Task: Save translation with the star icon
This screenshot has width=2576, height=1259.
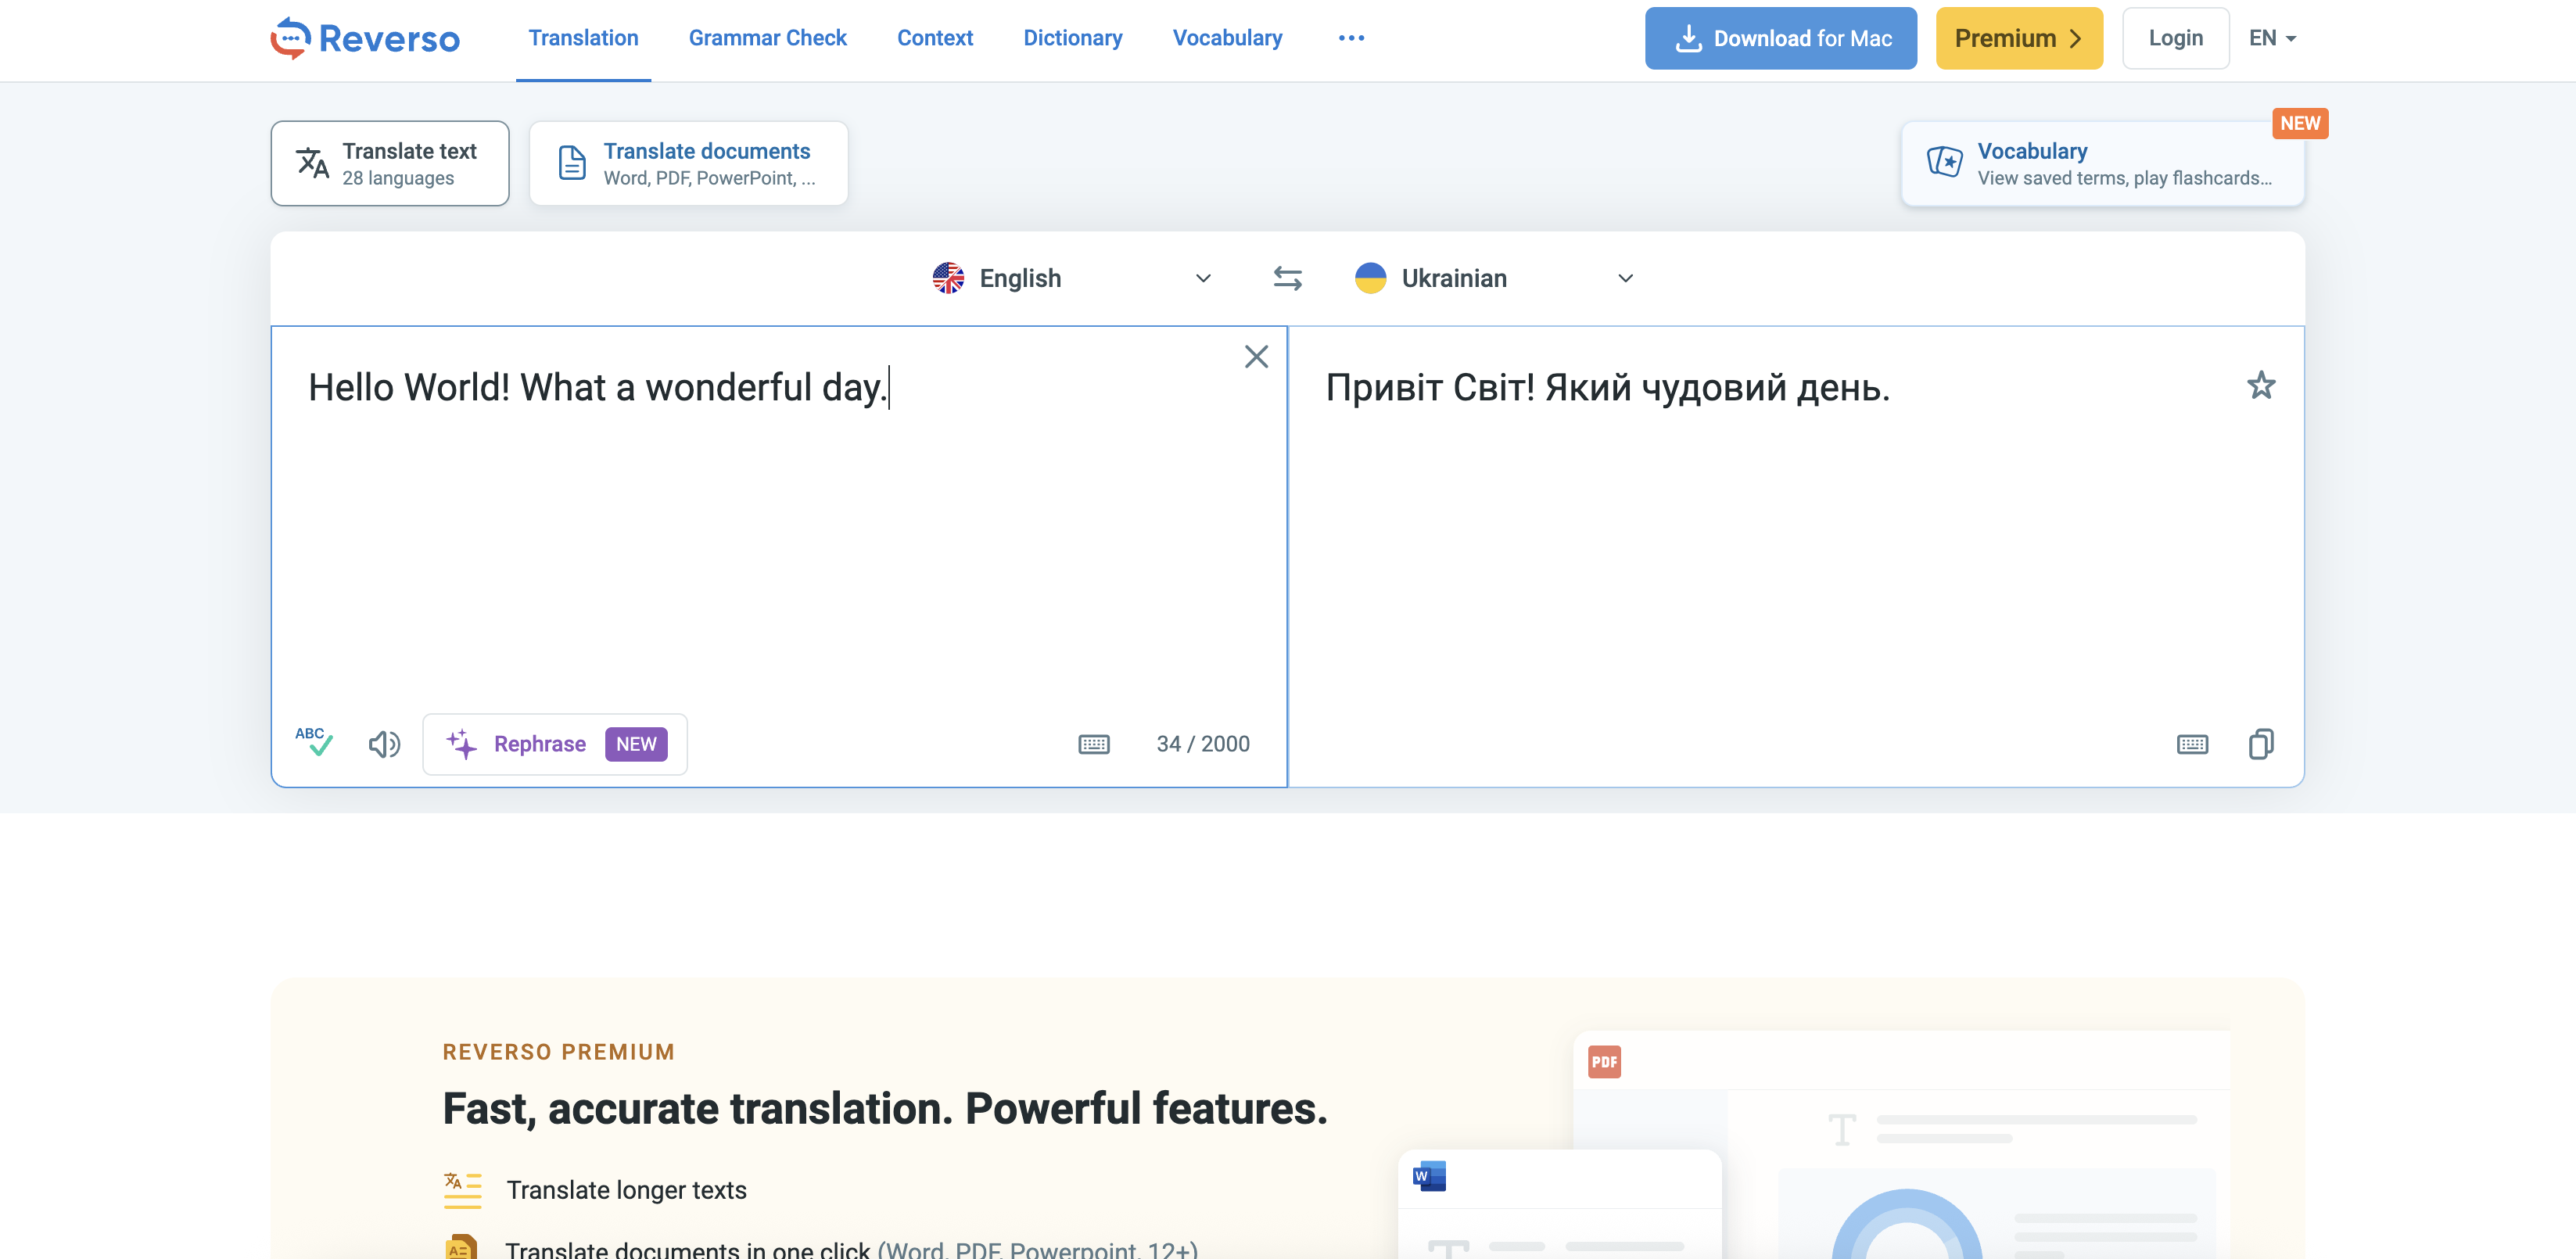Action: point(2261,385)
